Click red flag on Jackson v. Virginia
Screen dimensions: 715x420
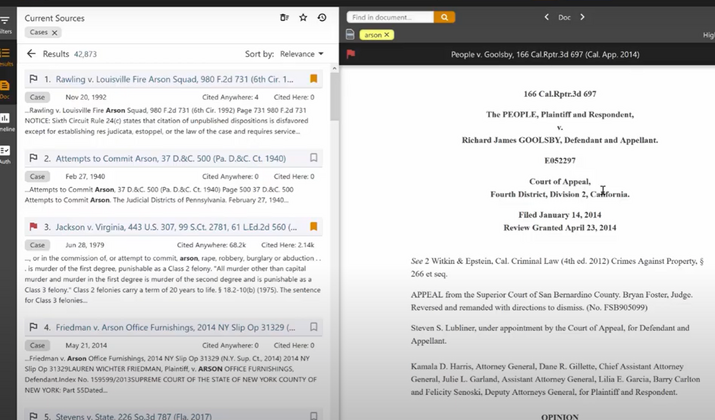(33, 227)
